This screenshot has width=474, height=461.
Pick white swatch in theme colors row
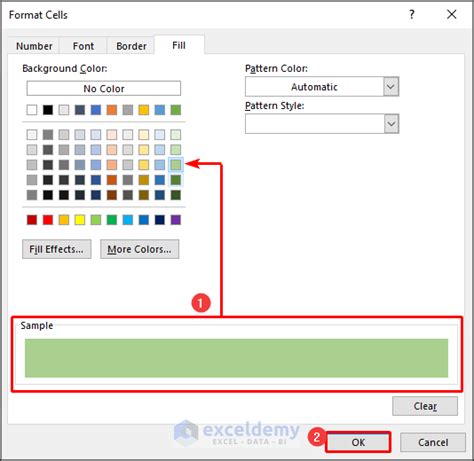(x=32, y=110)
